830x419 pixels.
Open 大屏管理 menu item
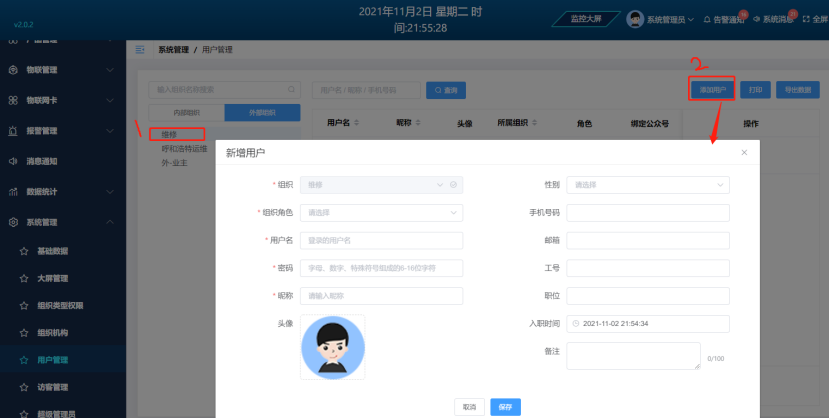click(52, 278)
